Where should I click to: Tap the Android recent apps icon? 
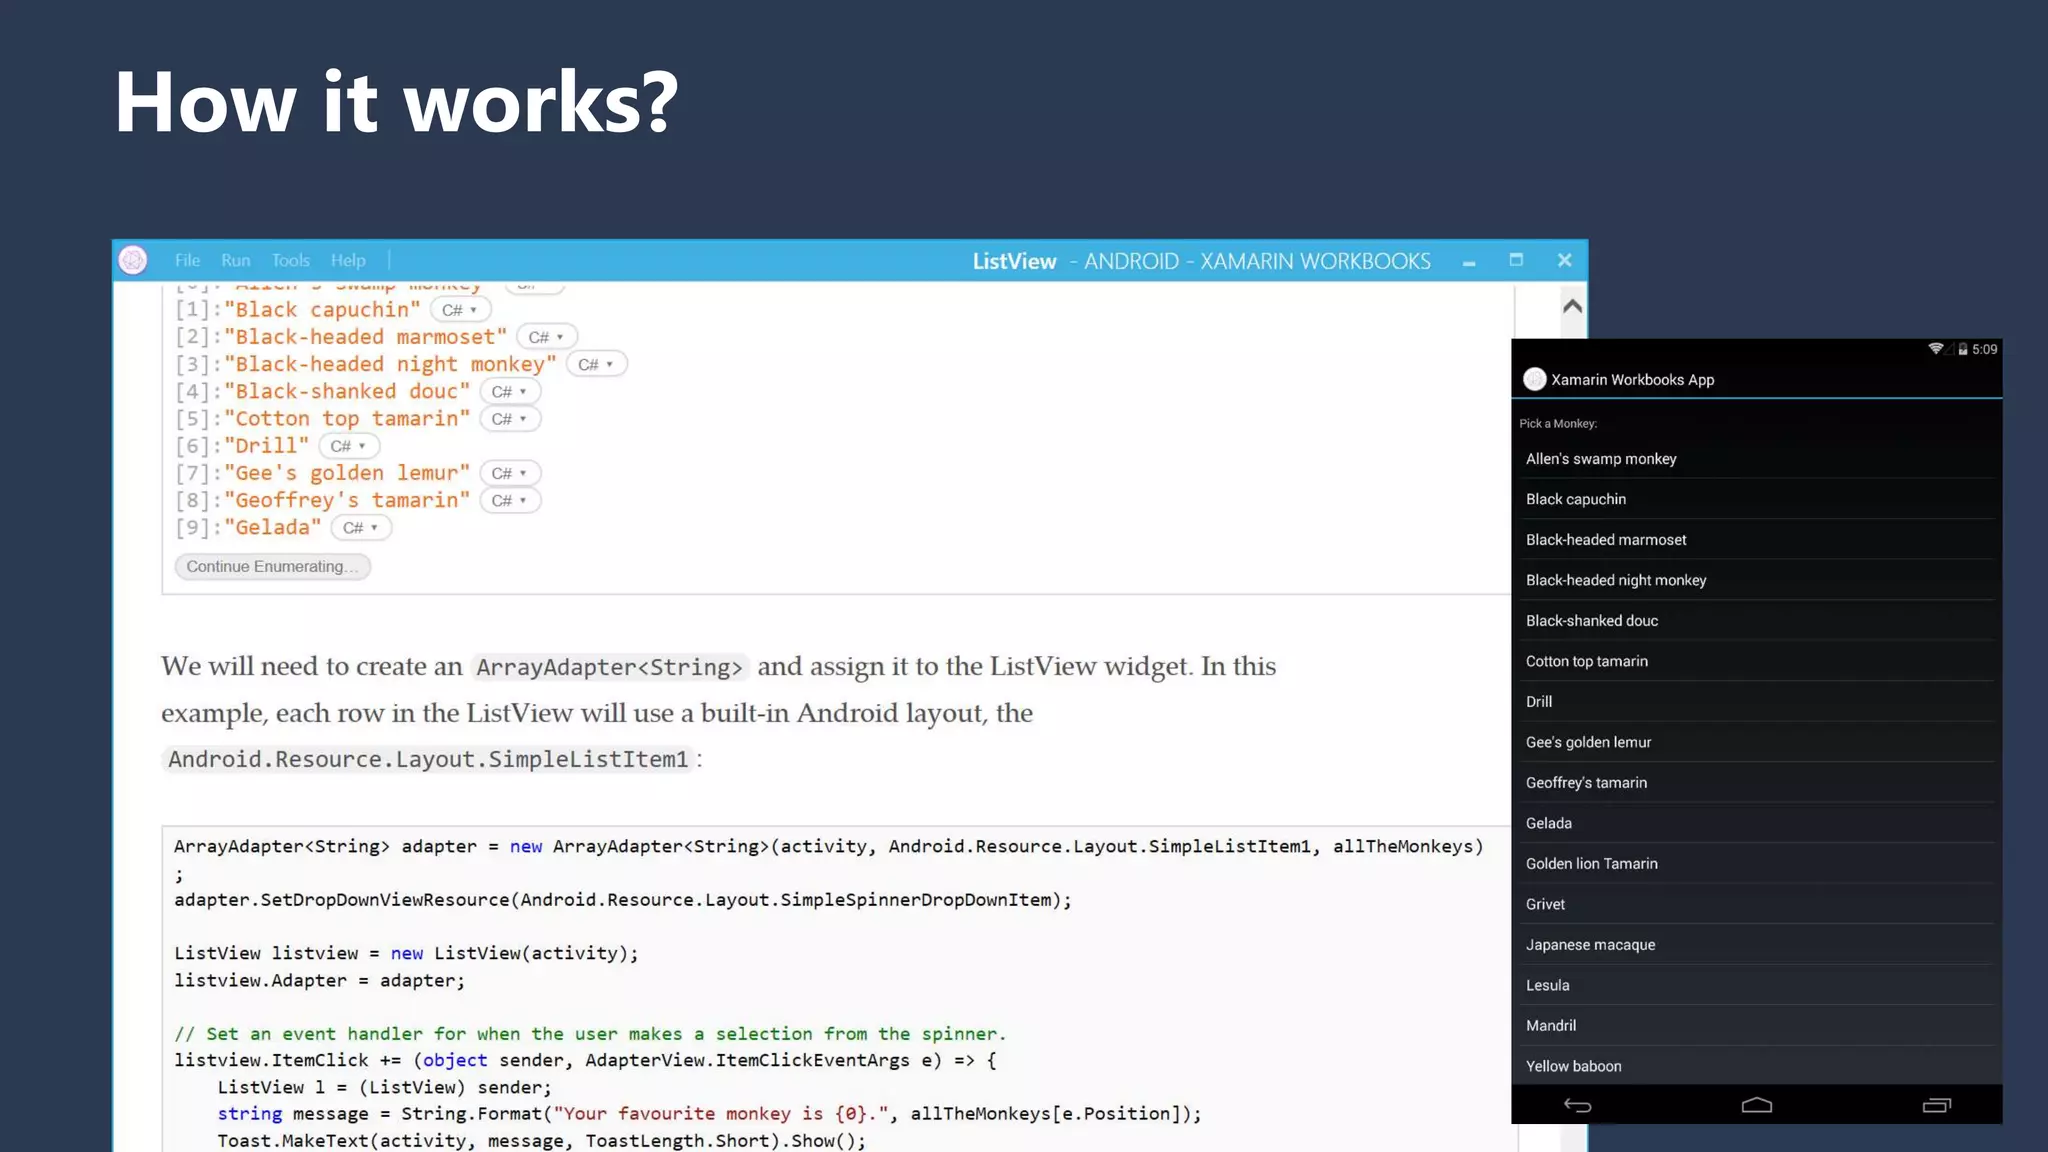click(x=1936, y=1105)
